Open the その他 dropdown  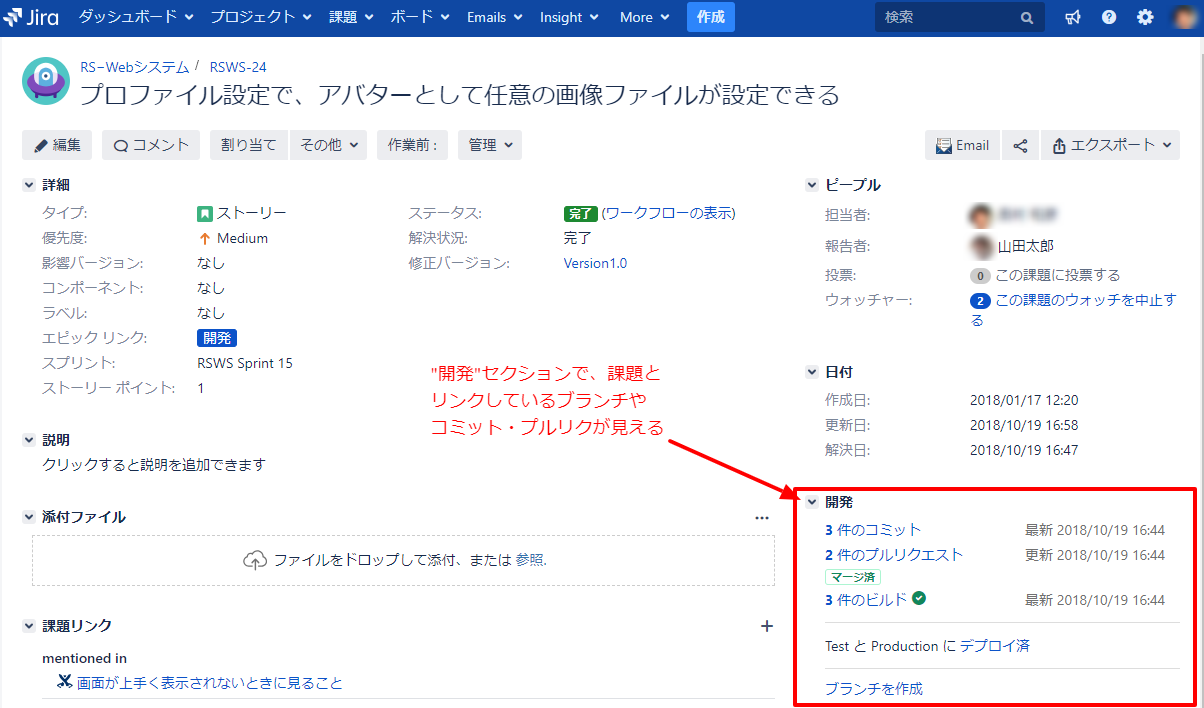click(x=328, y=145)
